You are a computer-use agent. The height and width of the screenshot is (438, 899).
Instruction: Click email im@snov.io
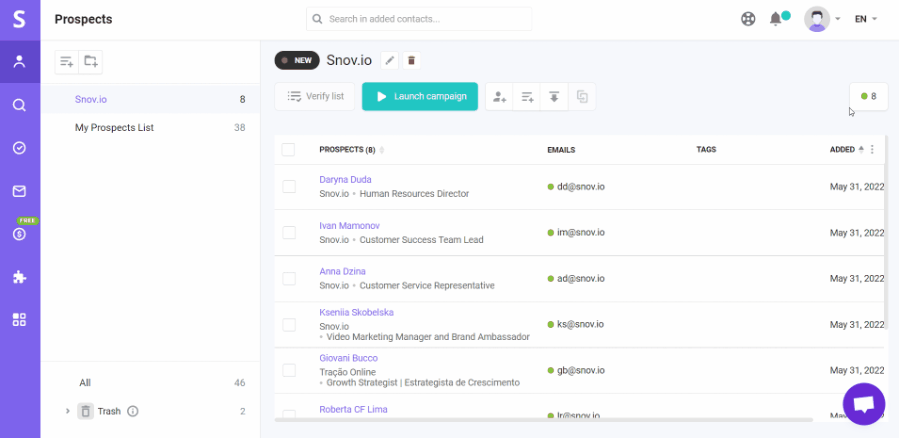[x=581, y=232]
